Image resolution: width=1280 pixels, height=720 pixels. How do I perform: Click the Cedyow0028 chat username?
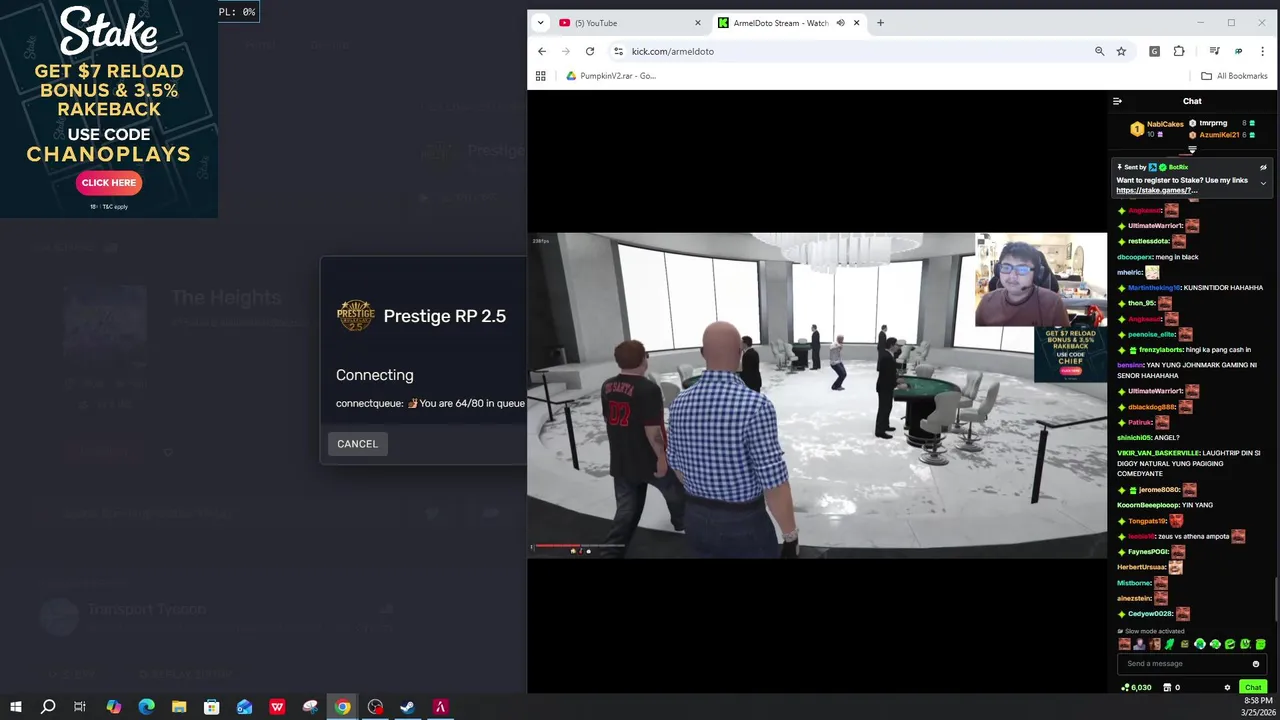click(1150, 614)
